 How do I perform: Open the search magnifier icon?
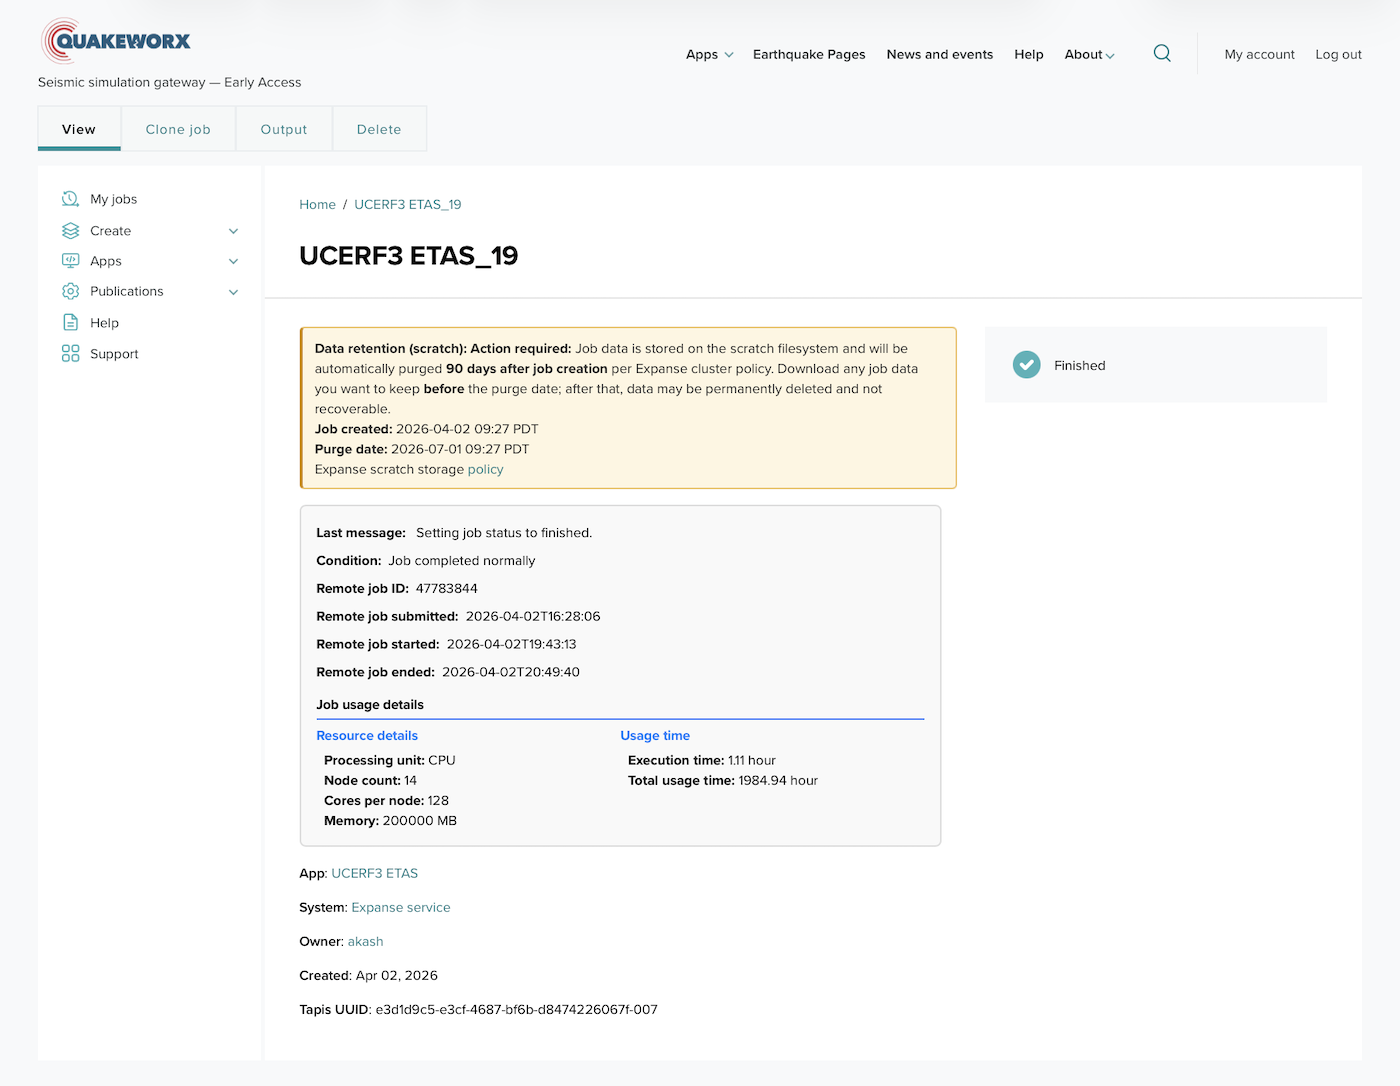(x=1162, y=53)
